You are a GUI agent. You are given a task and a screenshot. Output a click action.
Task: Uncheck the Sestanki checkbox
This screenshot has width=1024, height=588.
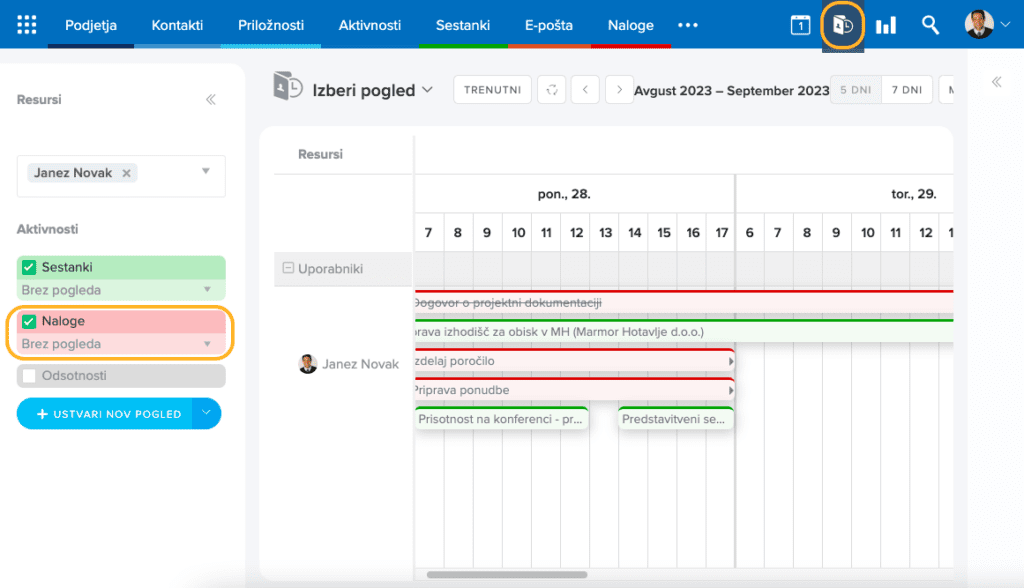(29, 268)
